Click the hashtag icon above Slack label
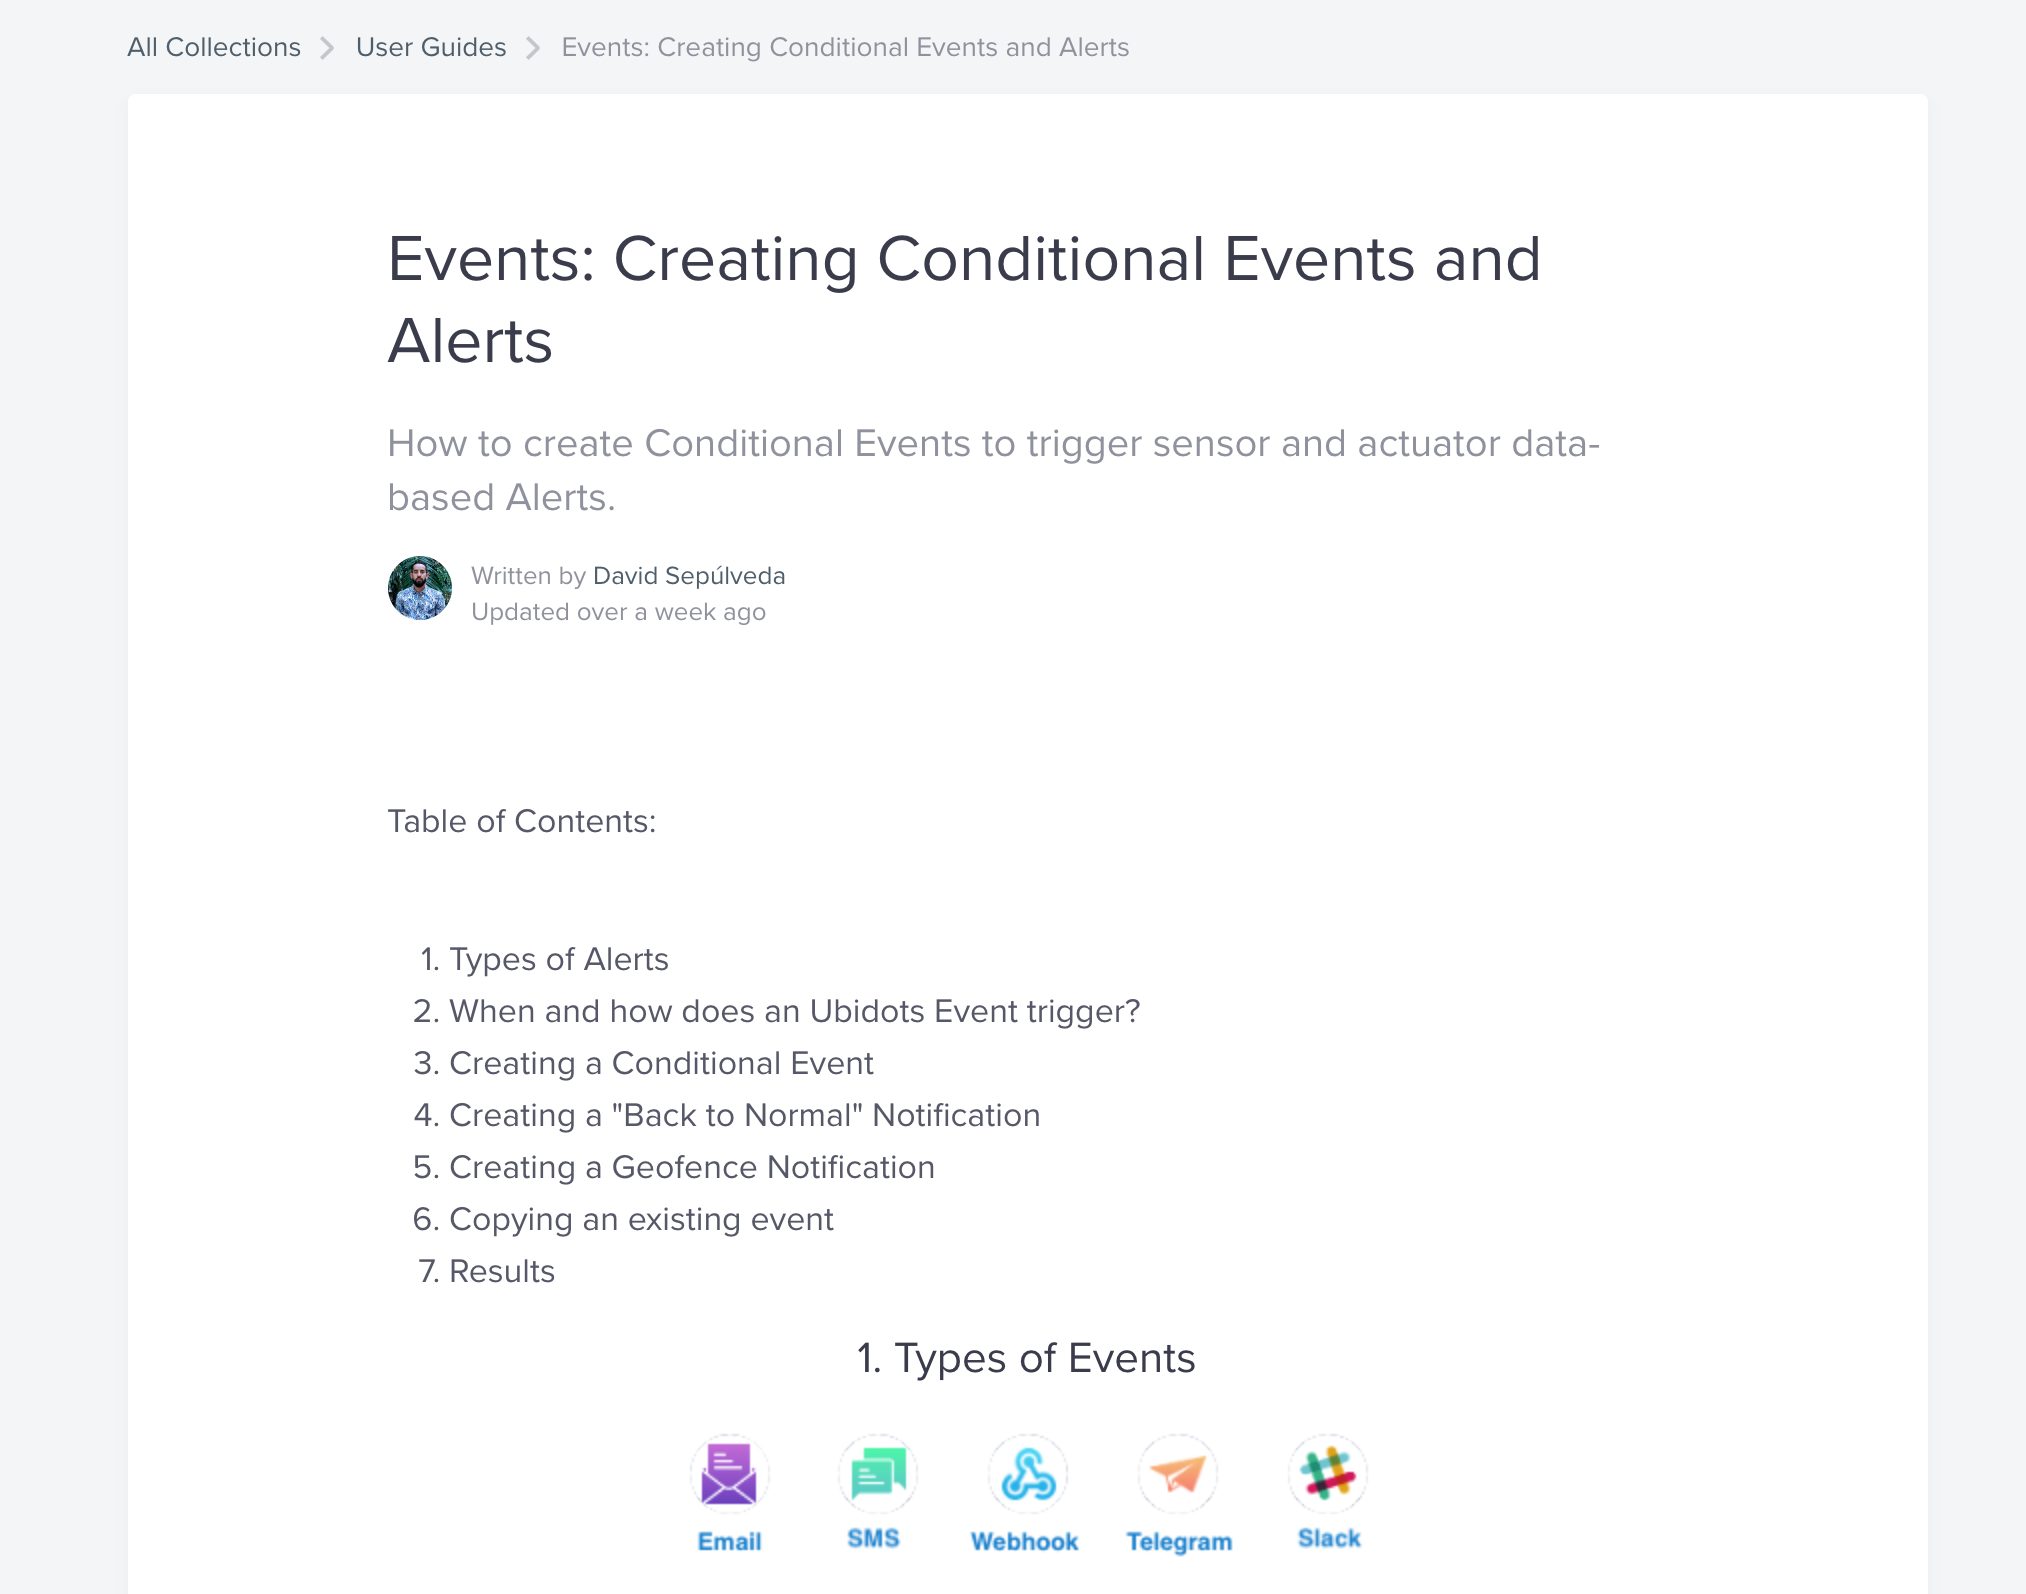Viewport: 2026px width, 1594px height. [1327, 1472]
